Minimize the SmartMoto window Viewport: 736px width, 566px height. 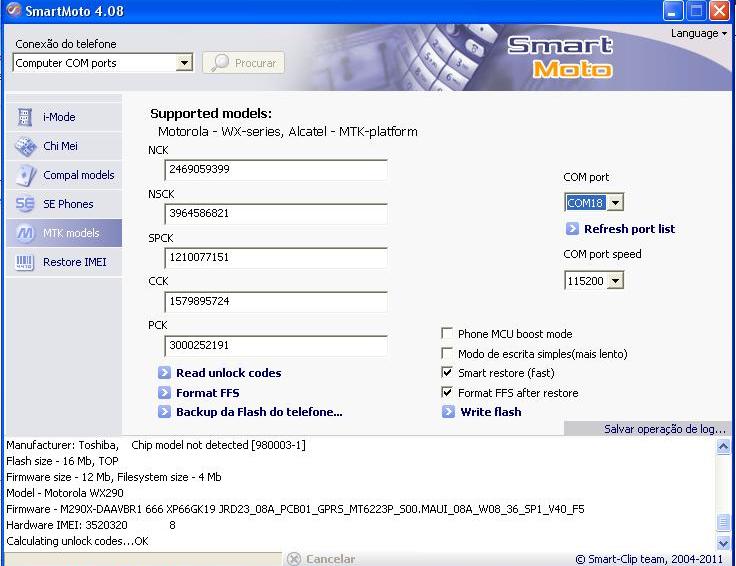(673, 10)
